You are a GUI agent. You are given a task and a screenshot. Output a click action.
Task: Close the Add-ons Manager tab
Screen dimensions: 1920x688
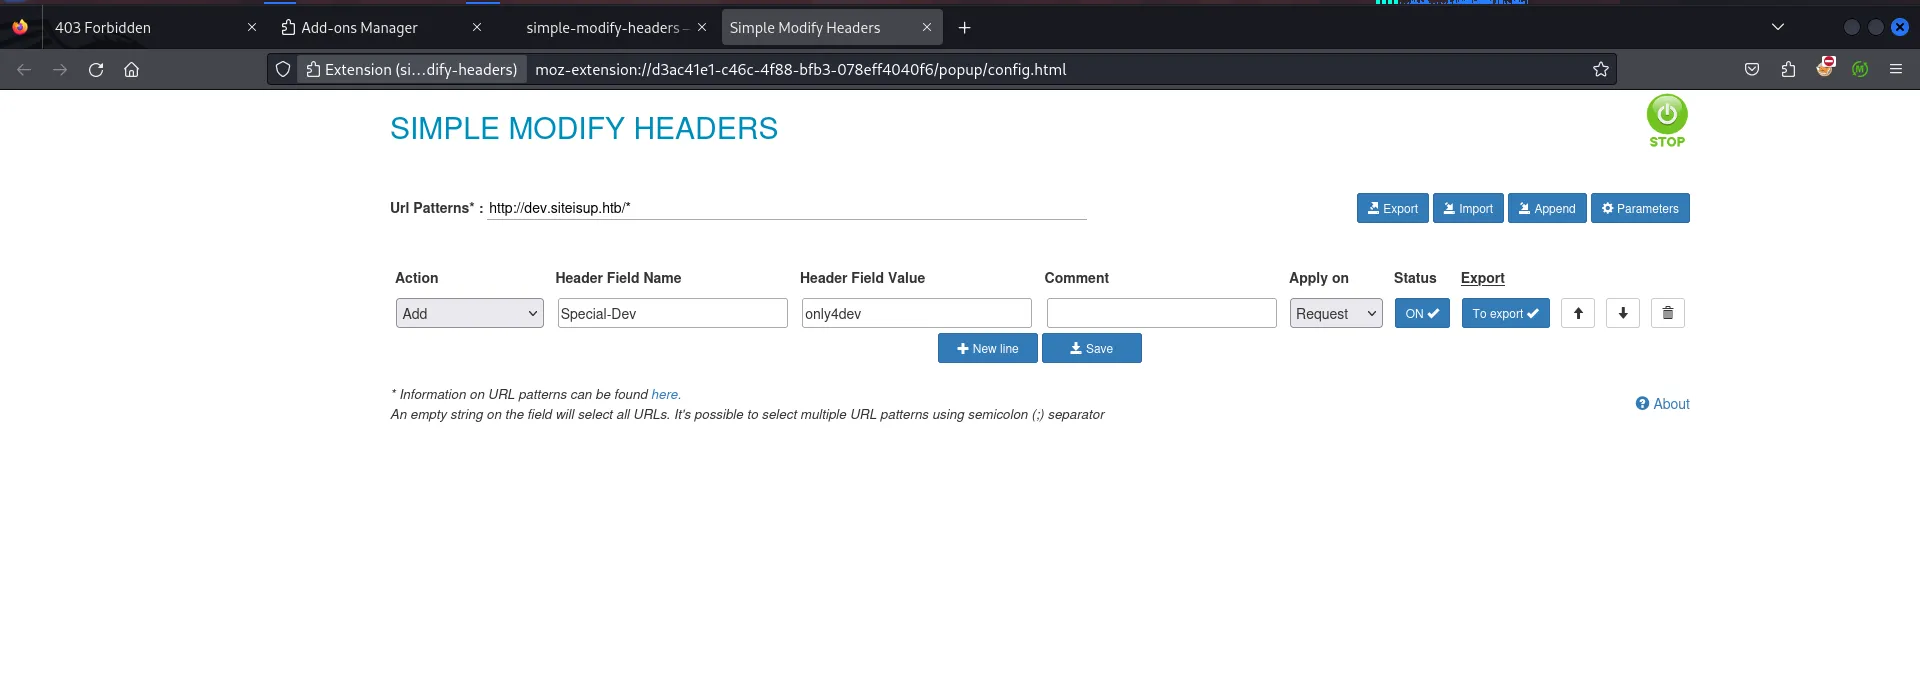tap(477, 28)
